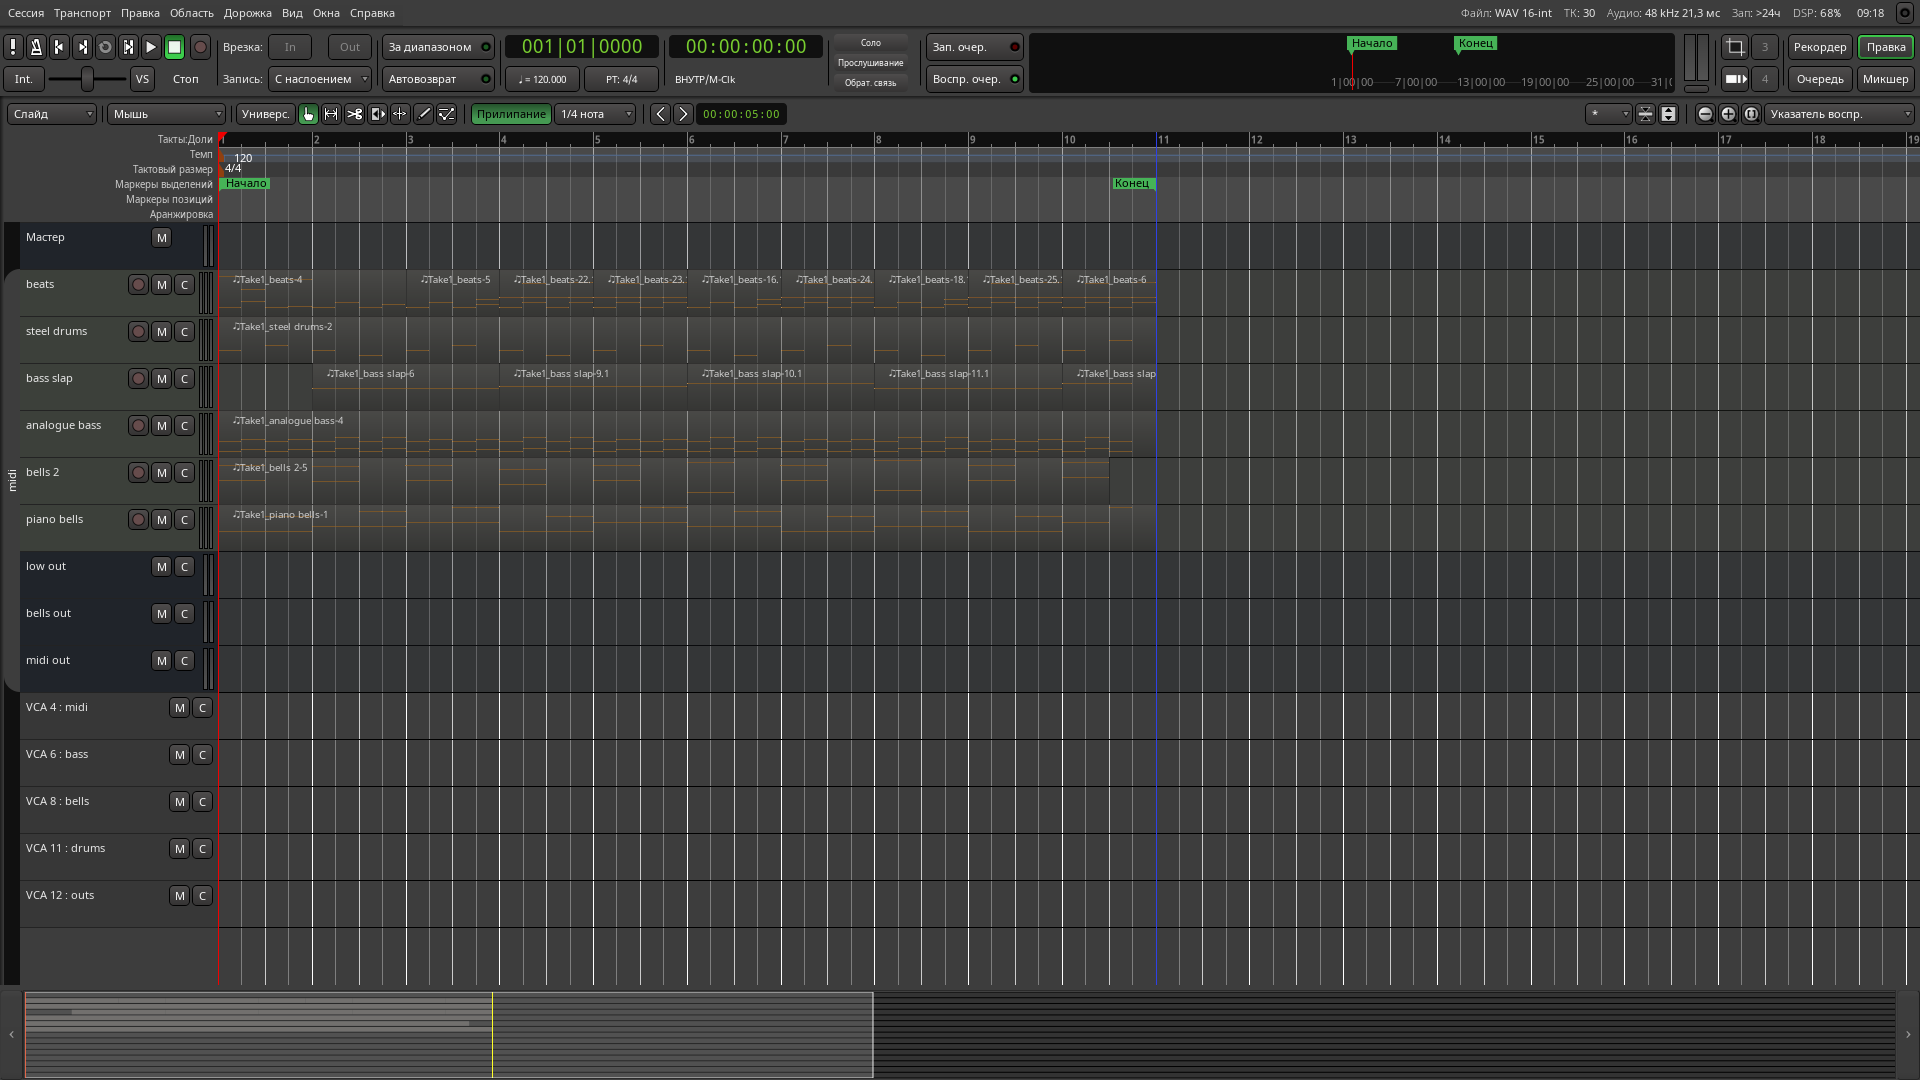Expand the С наслоением record mode dropdown

(320, 79)
